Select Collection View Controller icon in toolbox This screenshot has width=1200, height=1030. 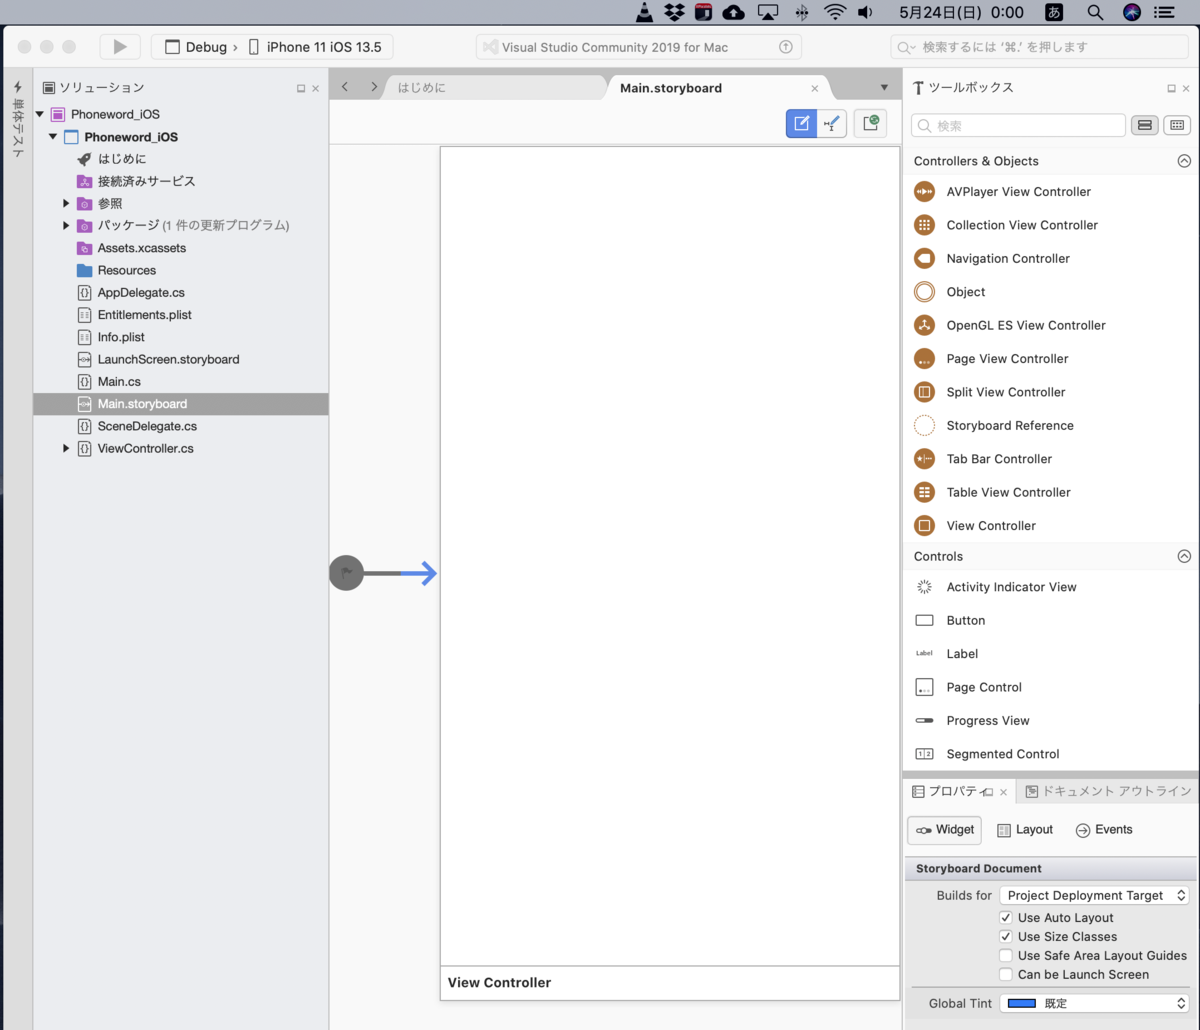click(925, 225)
